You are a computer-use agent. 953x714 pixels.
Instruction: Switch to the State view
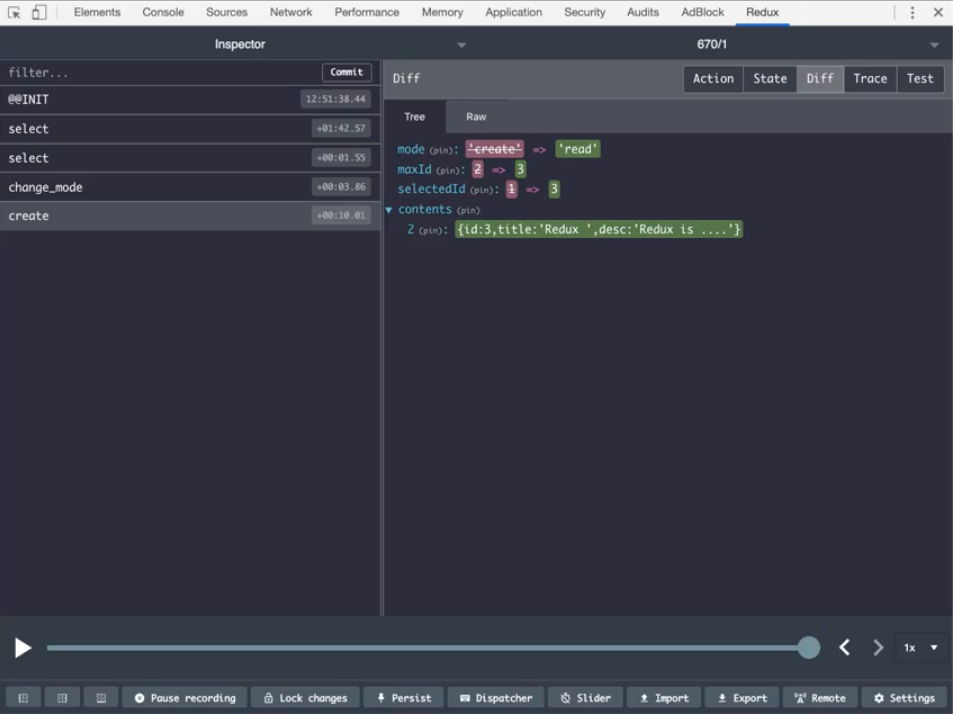tap(769, 78)
